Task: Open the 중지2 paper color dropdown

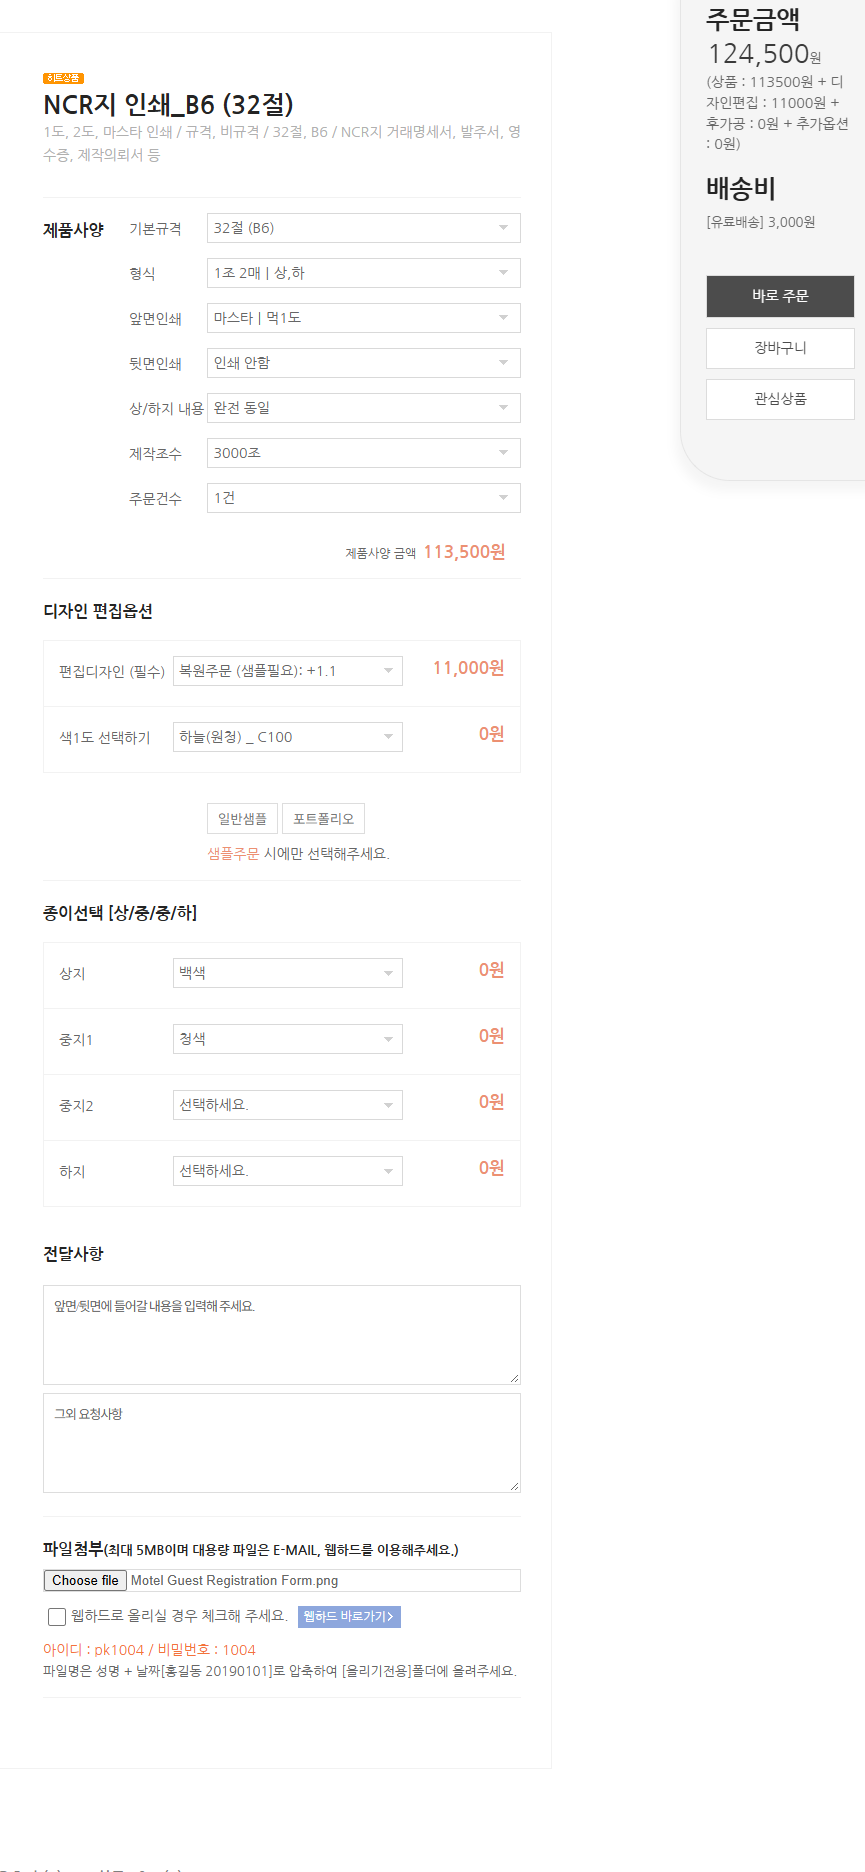Action: (288, 1105)
